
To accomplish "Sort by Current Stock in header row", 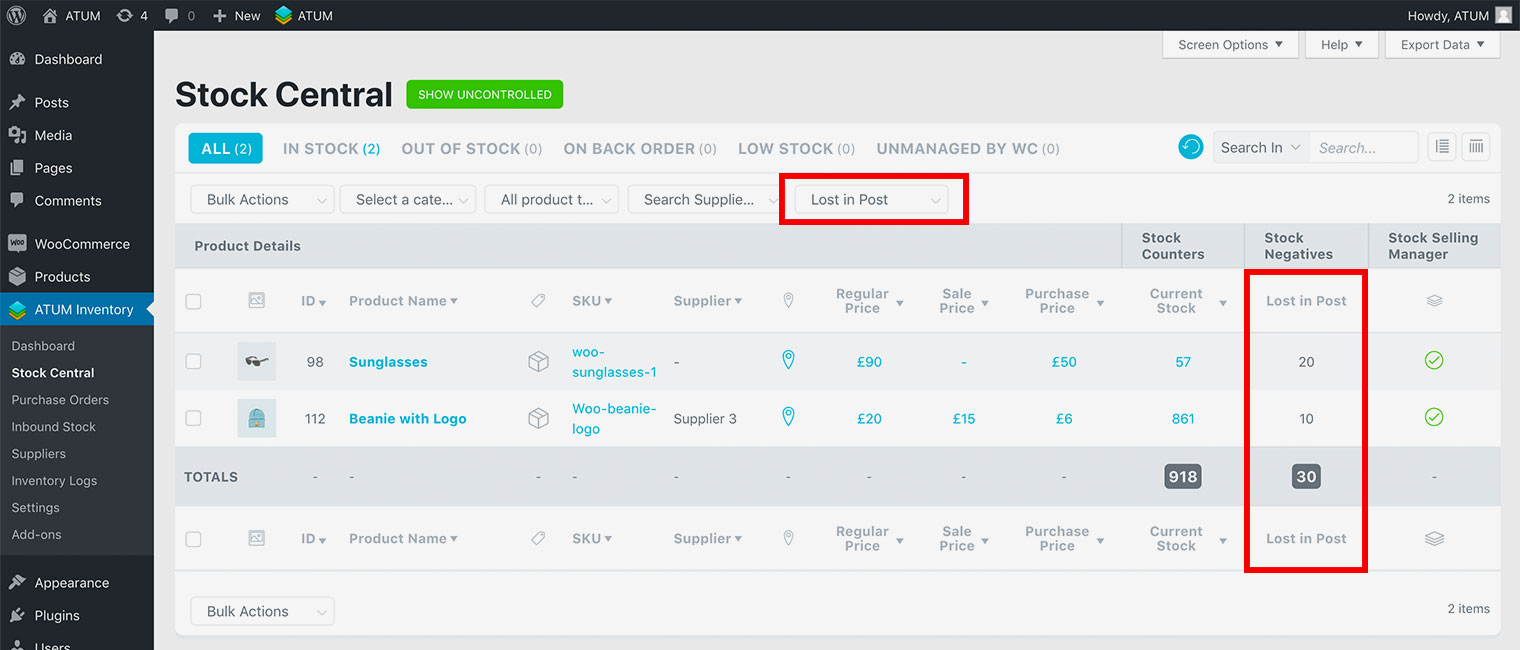I will click(x=1188, y=301).
